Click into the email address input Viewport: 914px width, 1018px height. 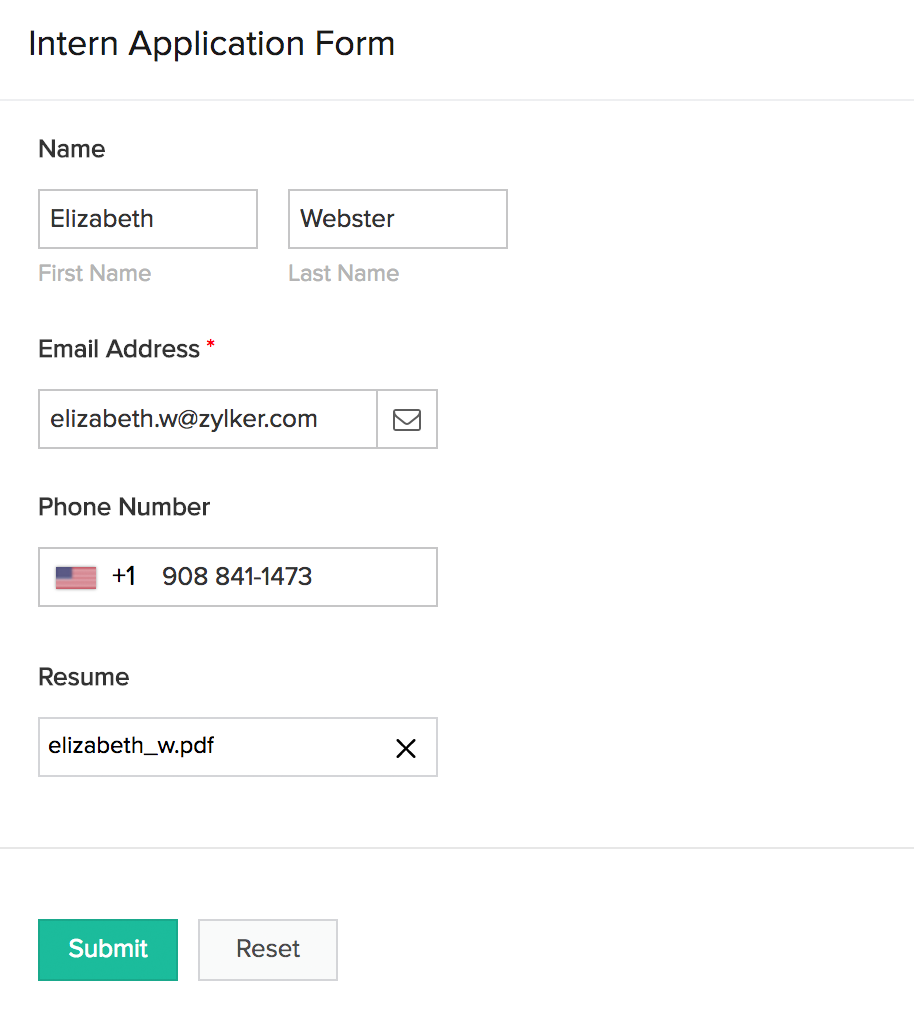point(208,419)
